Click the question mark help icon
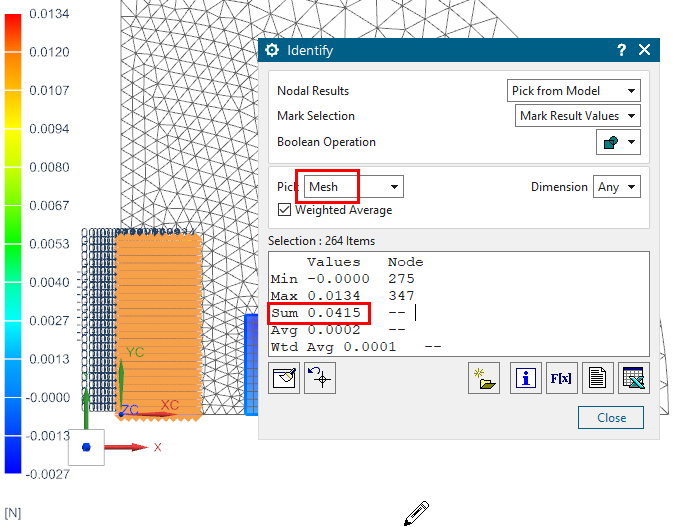 coord(621,50)
